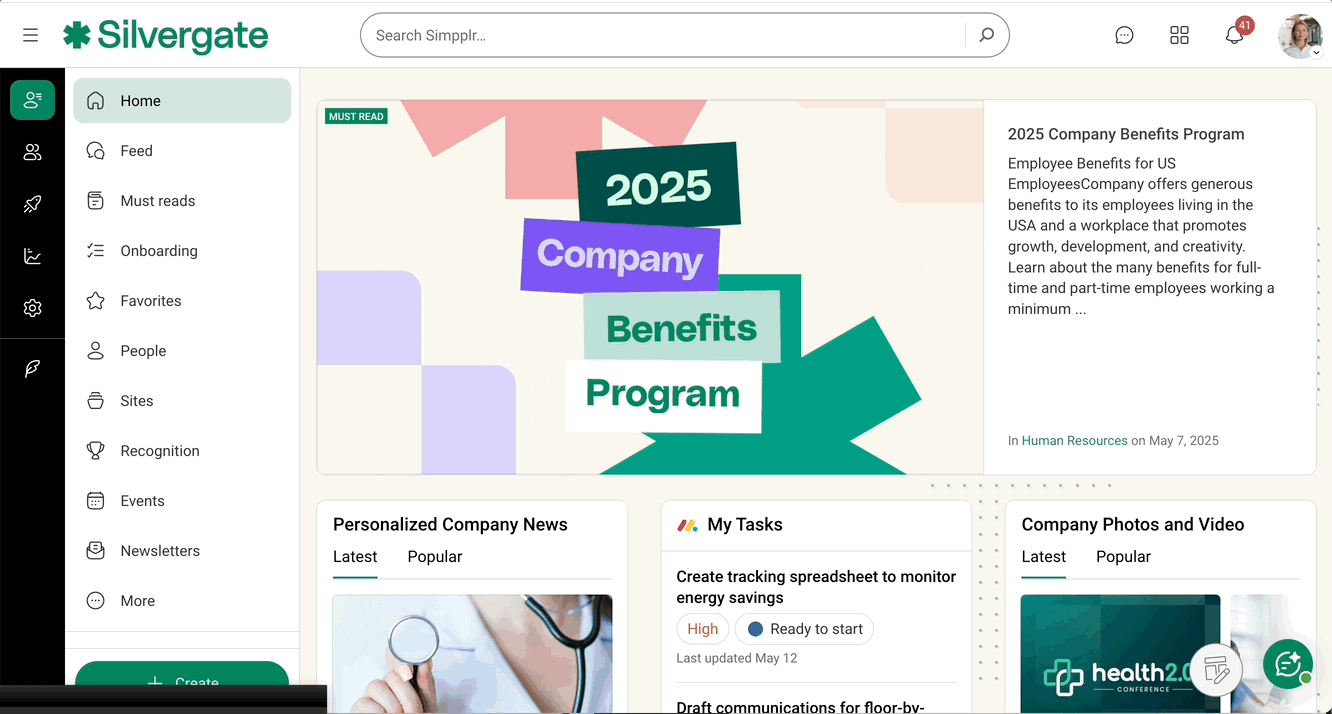Click into the Search Simpplr field
Screen dimensions: 1332x714
pyautogui.click(x=660, y=35)
